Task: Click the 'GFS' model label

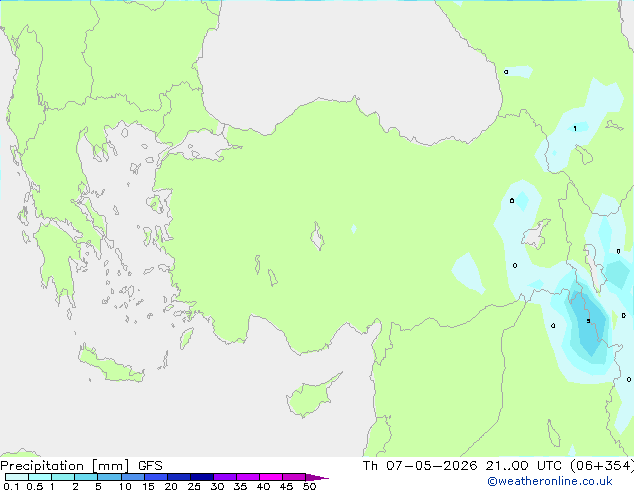Action: [x=150, y=466]
